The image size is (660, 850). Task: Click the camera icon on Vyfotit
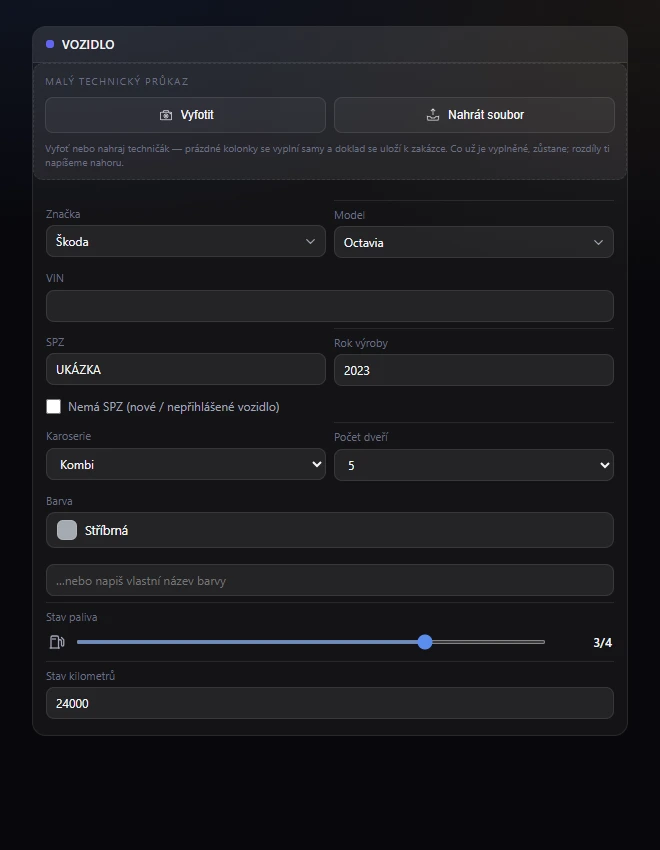tap(166, 115)
